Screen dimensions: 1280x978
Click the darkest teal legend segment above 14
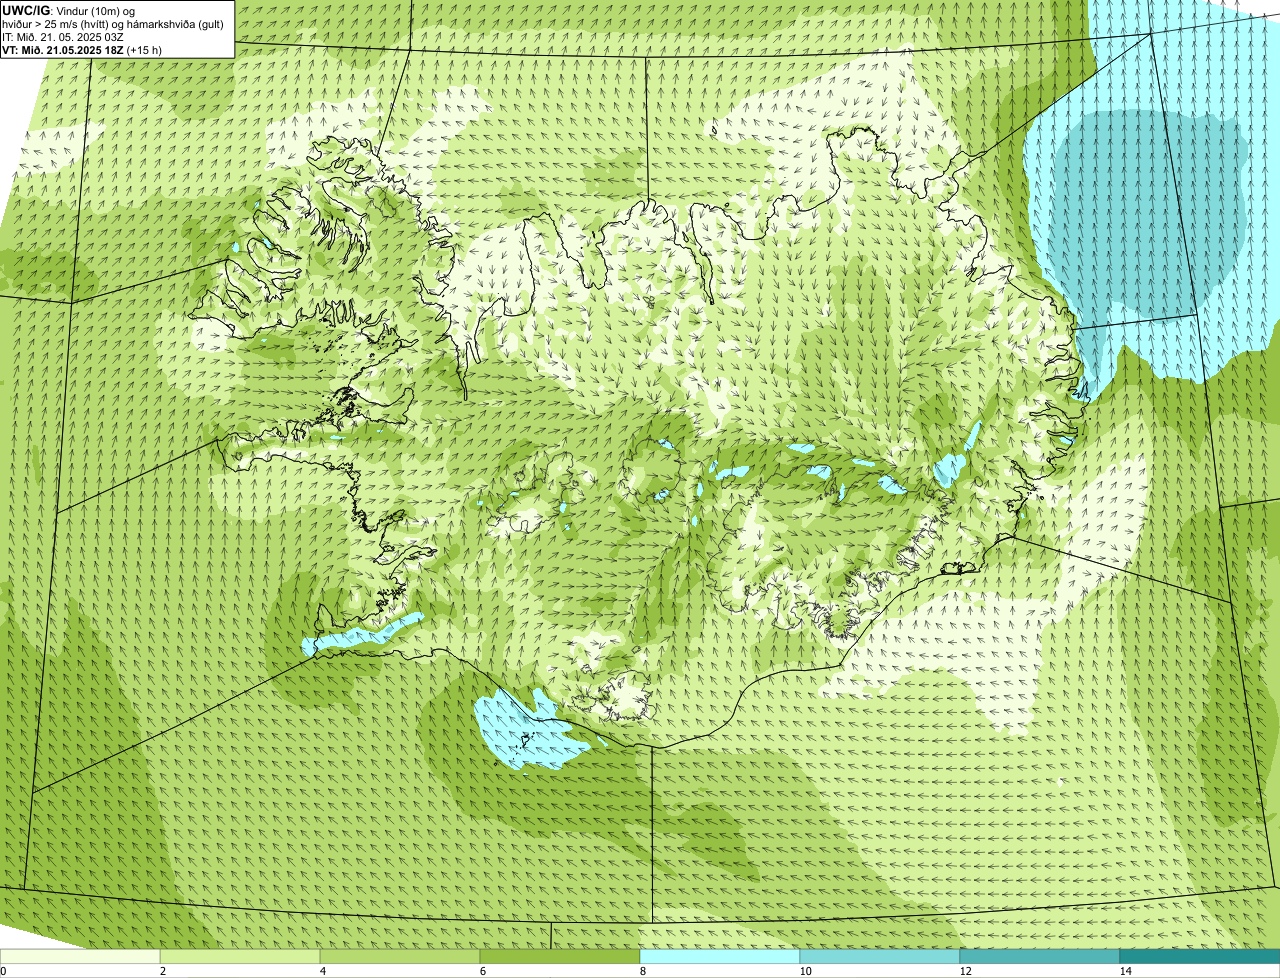click(x=1200, y=957)
